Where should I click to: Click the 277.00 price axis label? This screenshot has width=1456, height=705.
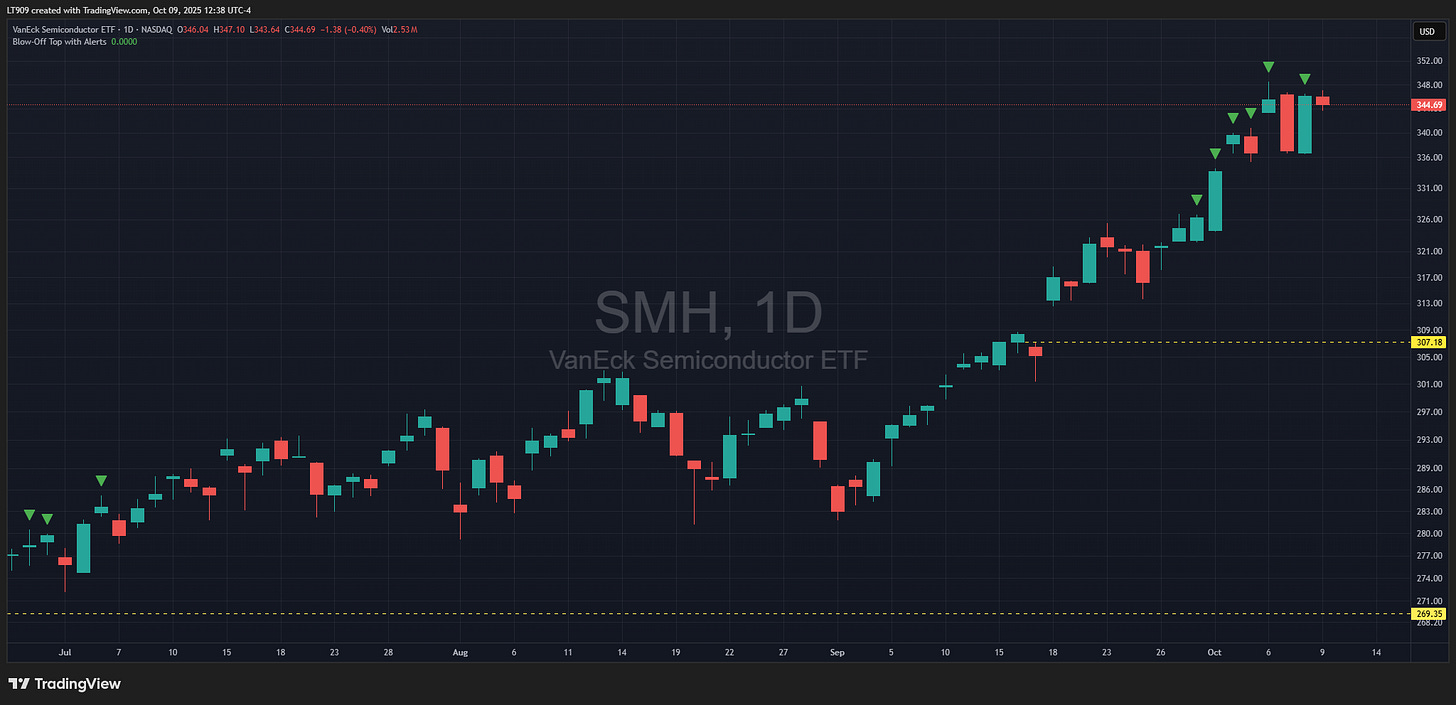coord(1428,555)
